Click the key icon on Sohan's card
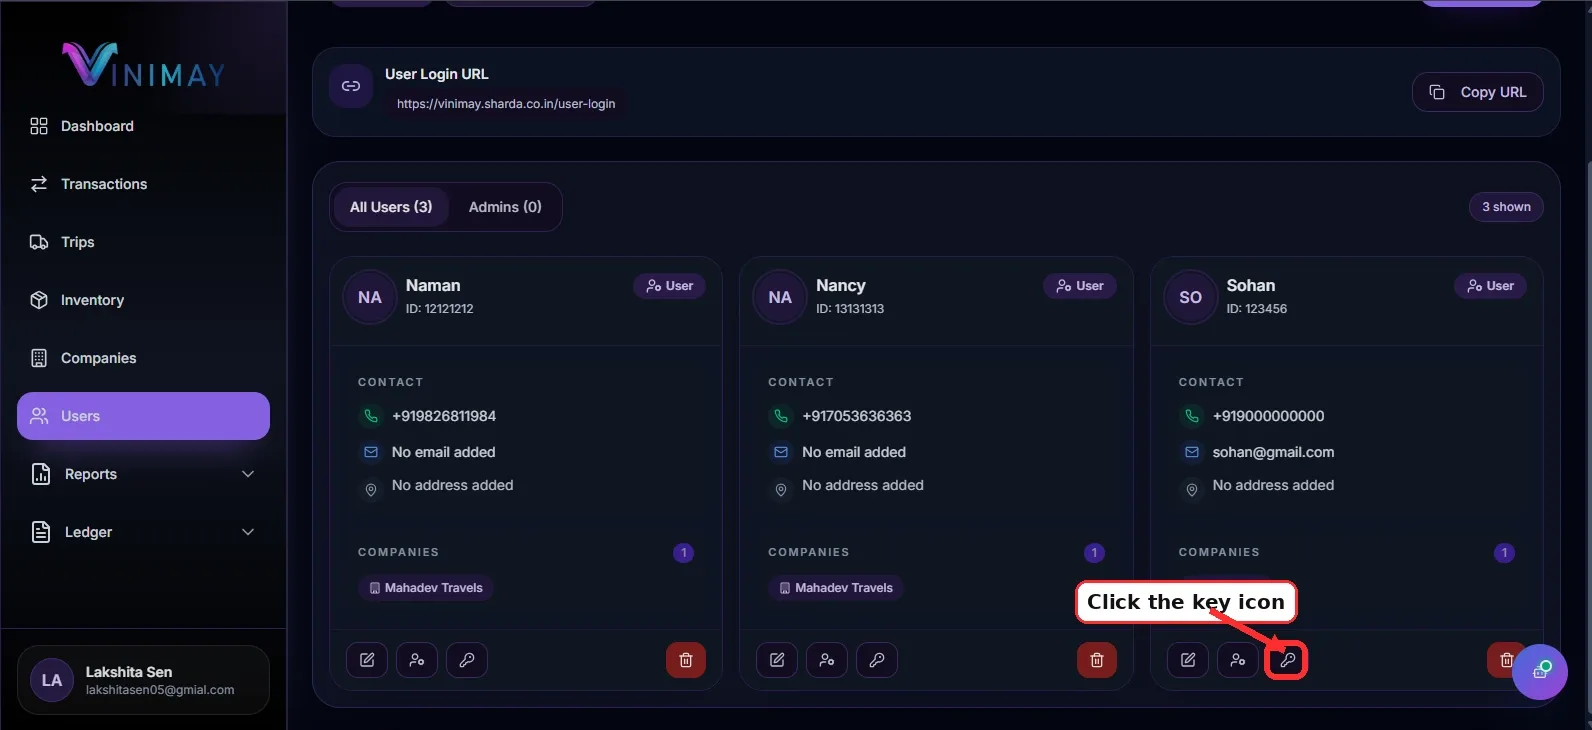Image resolution: width=1592 pixels, height=730 pixels. (1287, 660)
